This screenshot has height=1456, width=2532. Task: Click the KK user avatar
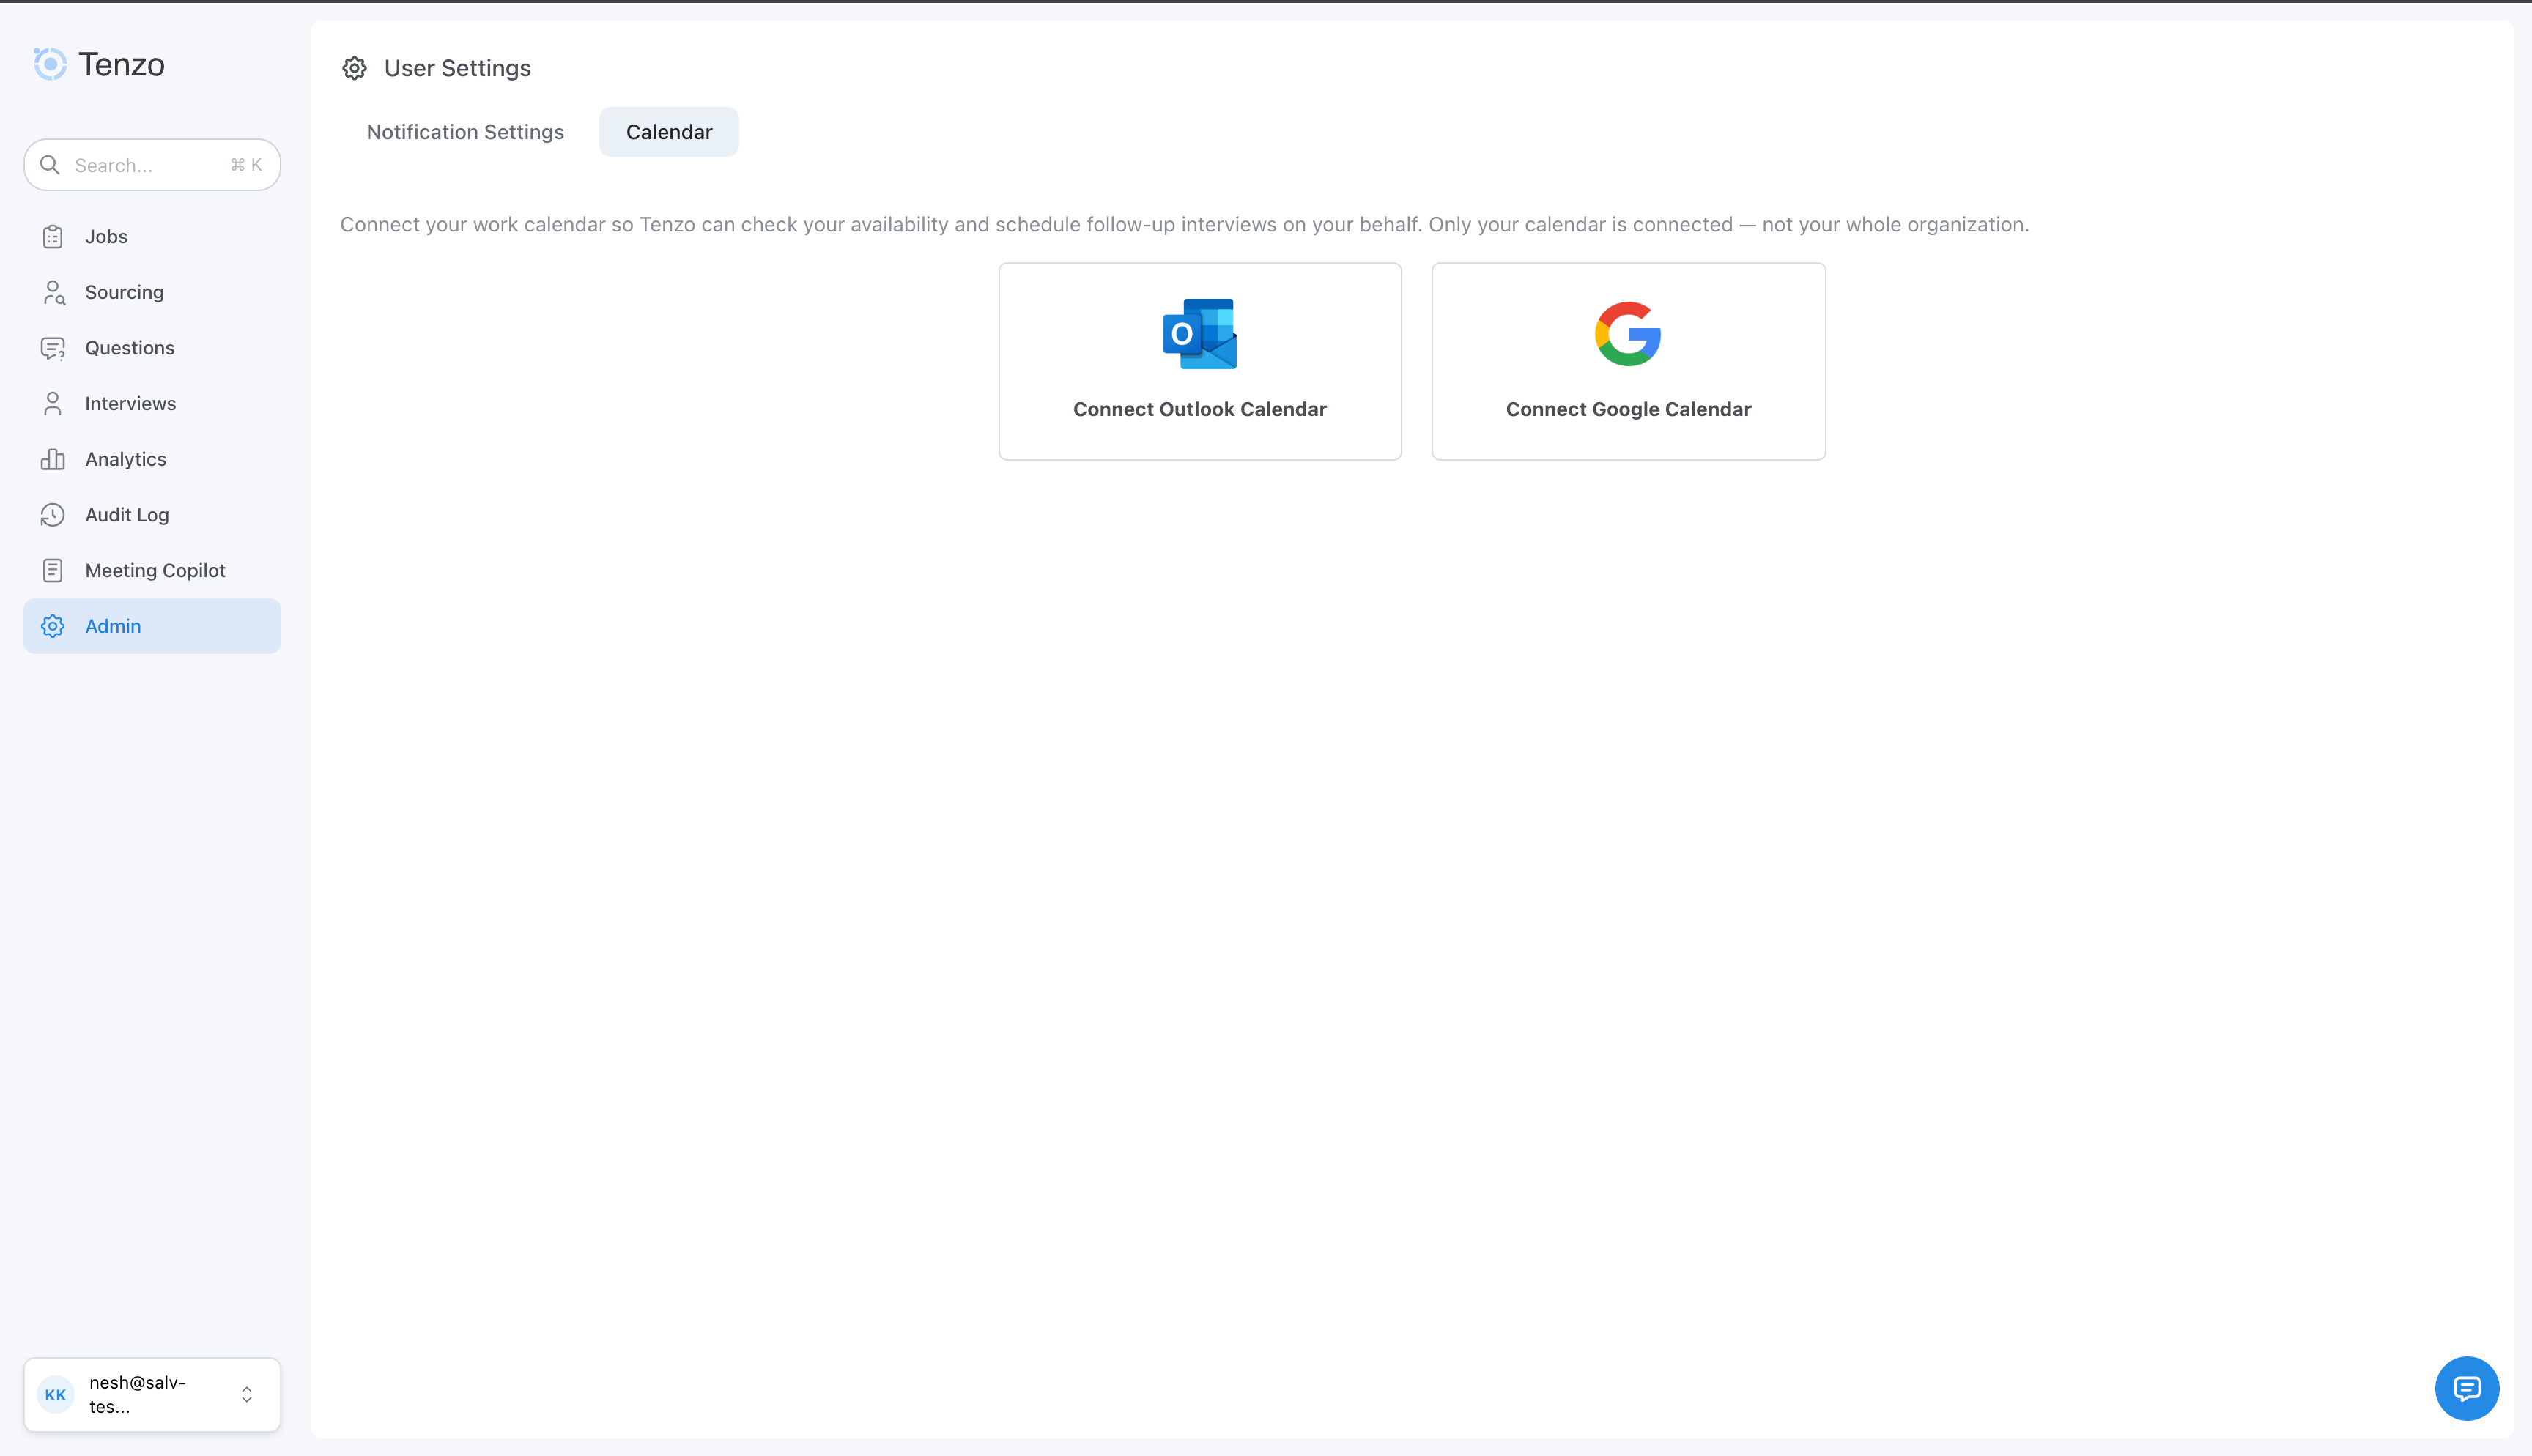click(x=56, y=1395)
